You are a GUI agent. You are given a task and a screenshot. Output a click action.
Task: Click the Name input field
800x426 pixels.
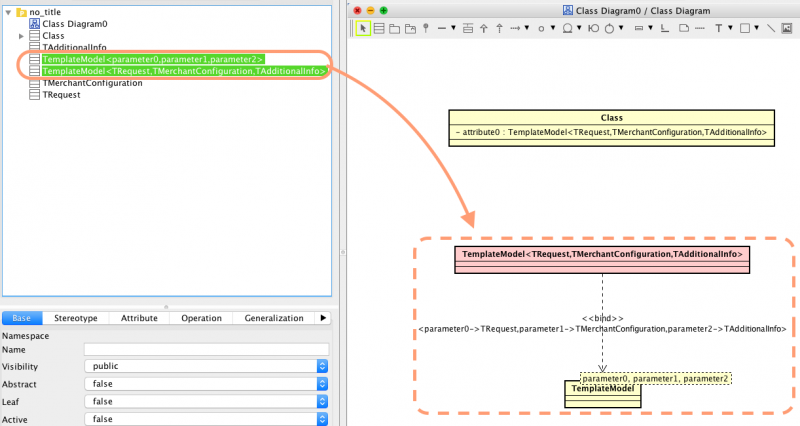207,349
